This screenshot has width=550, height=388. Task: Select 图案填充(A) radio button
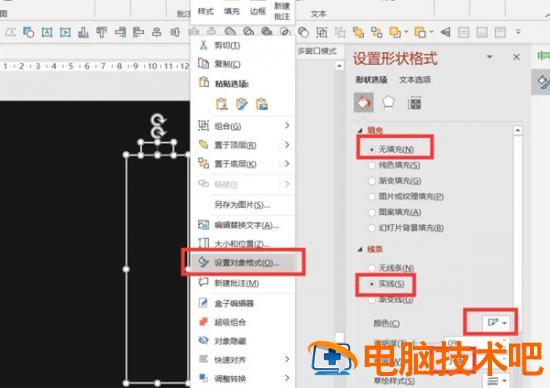(x=372, y=212)
